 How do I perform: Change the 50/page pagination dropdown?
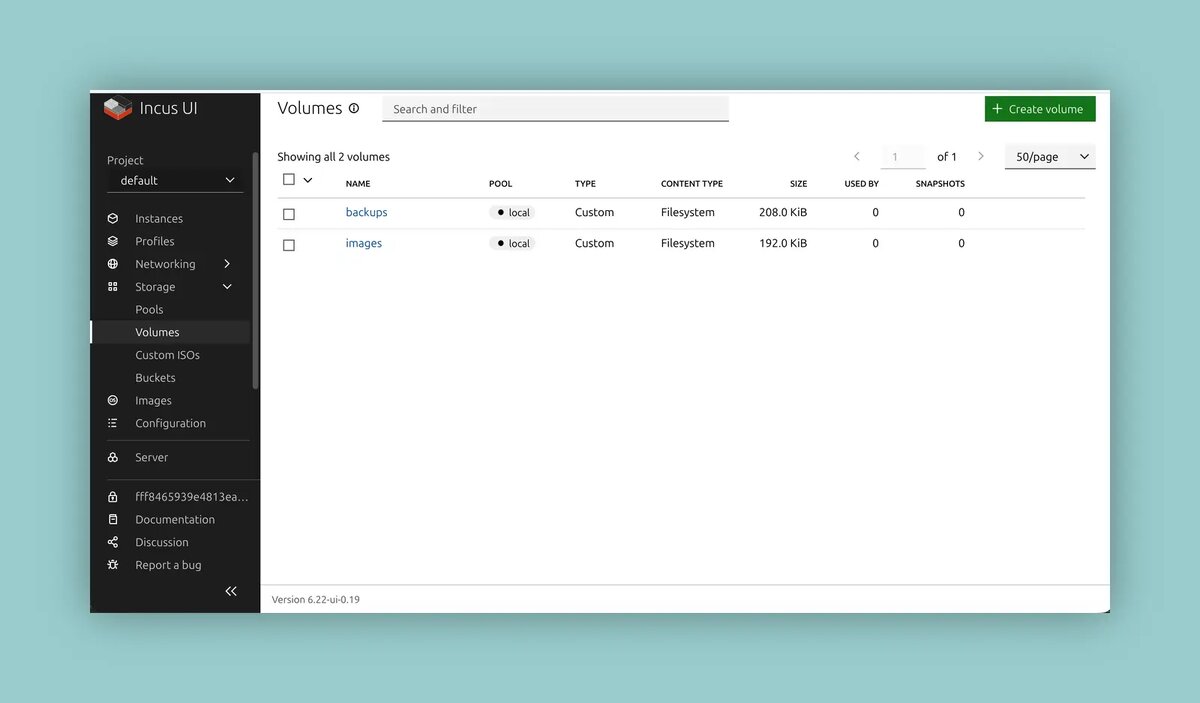(1049, 156)
